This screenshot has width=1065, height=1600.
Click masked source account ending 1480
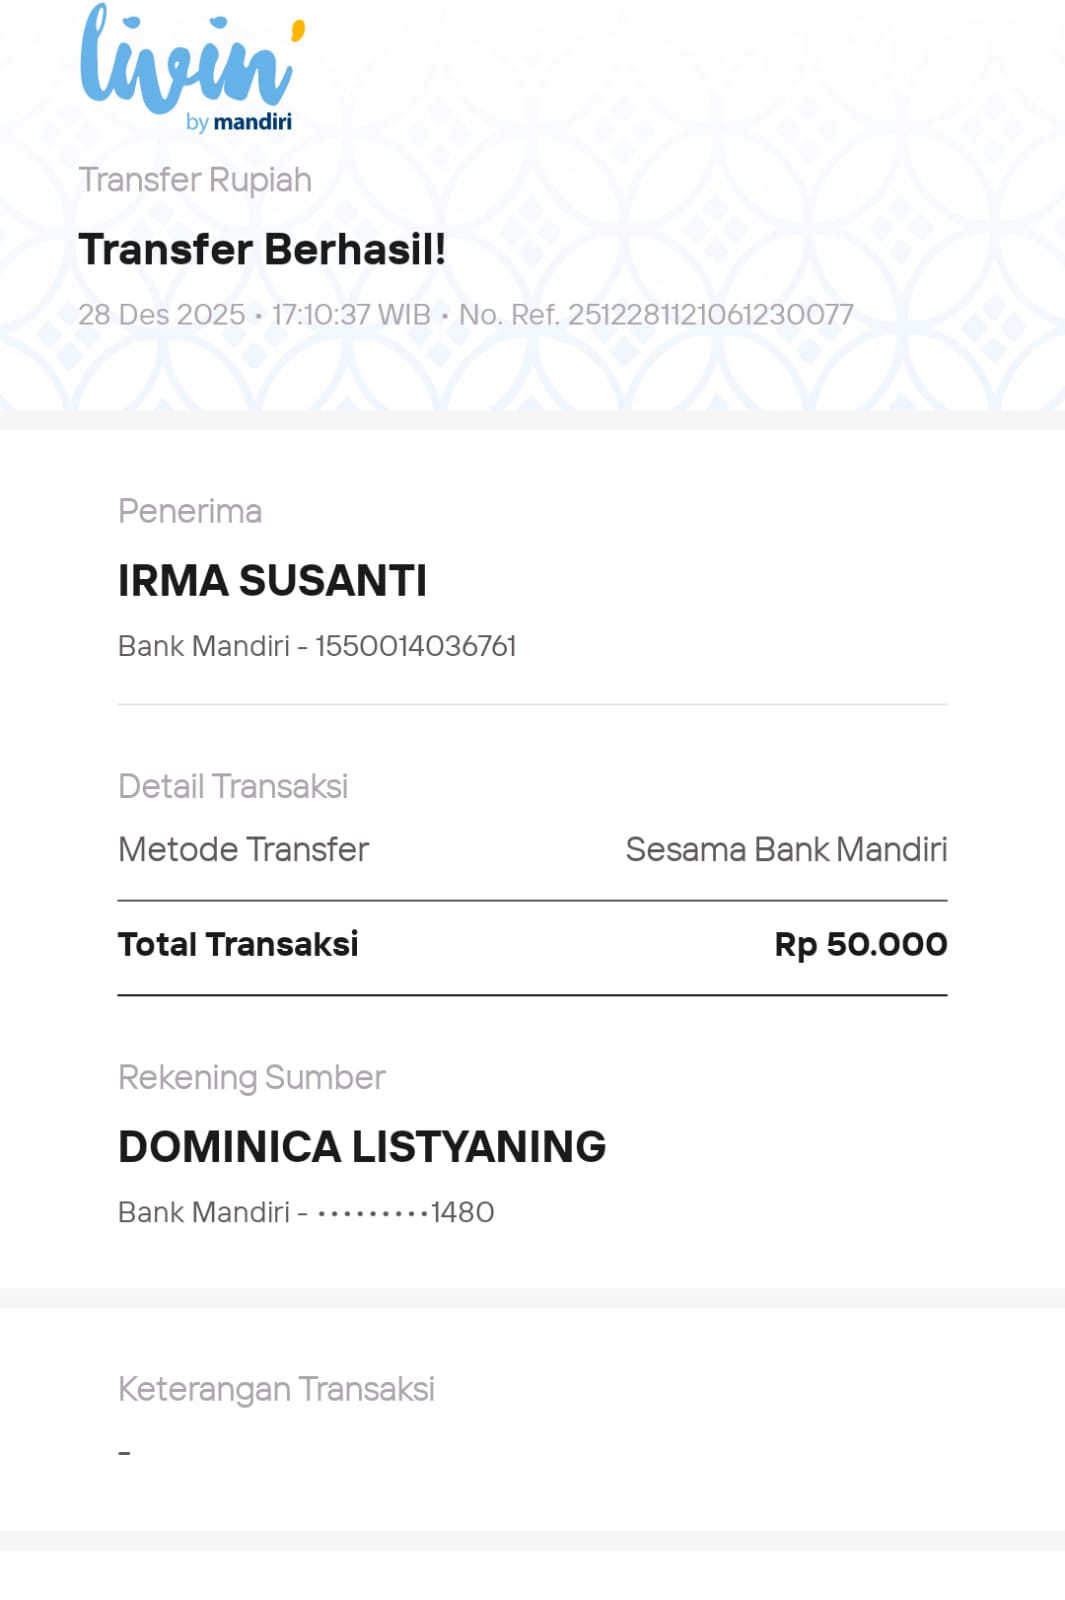pyautogui.click(x=405, y=1212)
